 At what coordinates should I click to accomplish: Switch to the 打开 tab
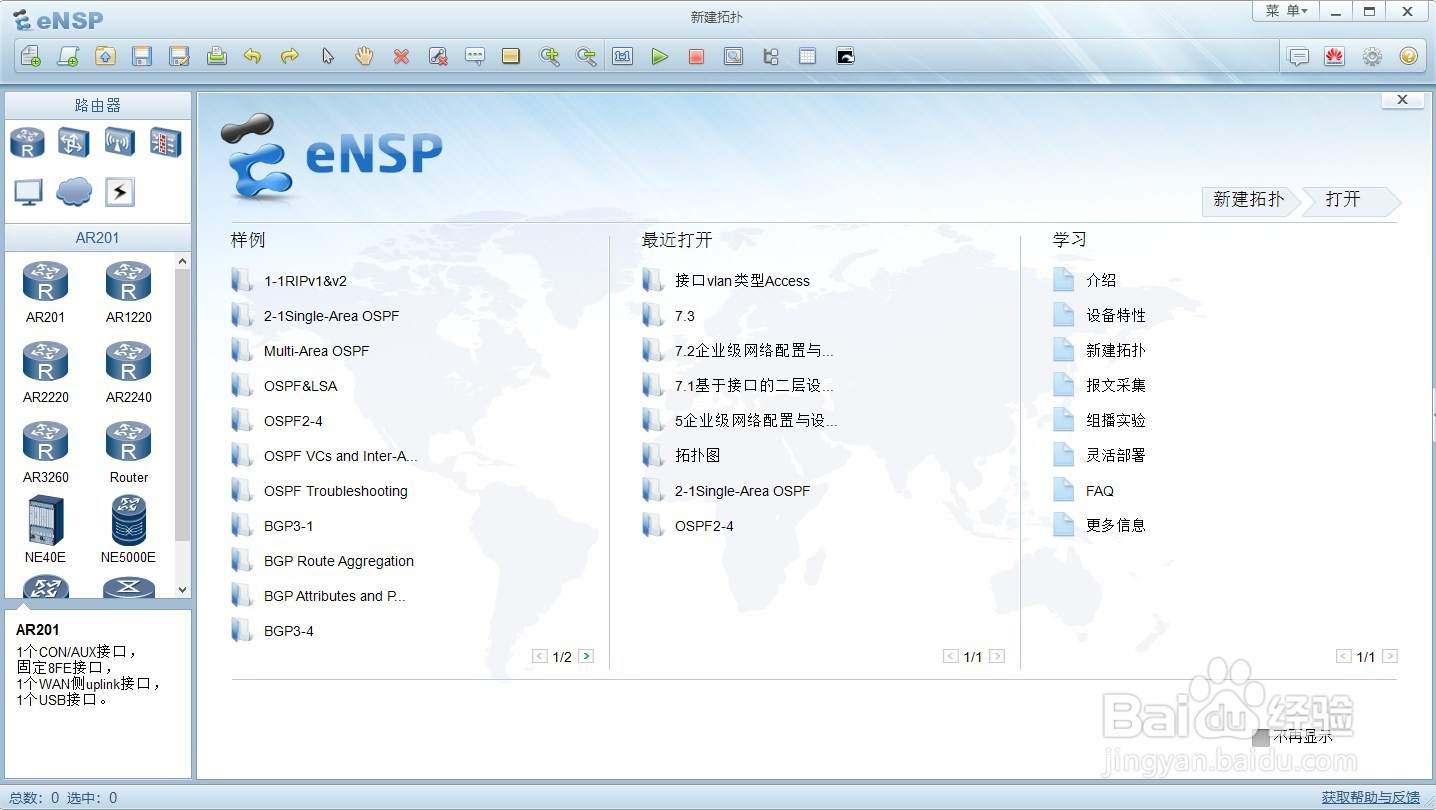(x=1345, y=201)
